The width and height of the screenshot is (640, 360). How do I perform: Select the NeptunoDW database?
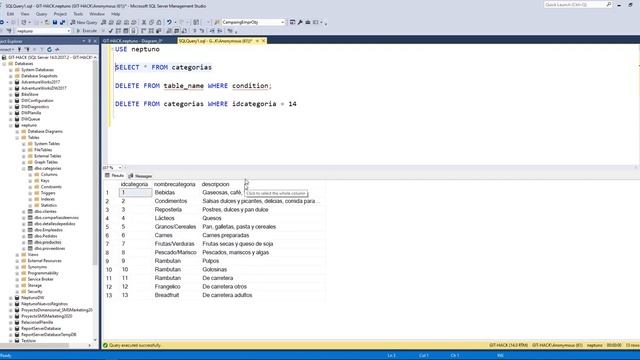click(x=32, y=298)
